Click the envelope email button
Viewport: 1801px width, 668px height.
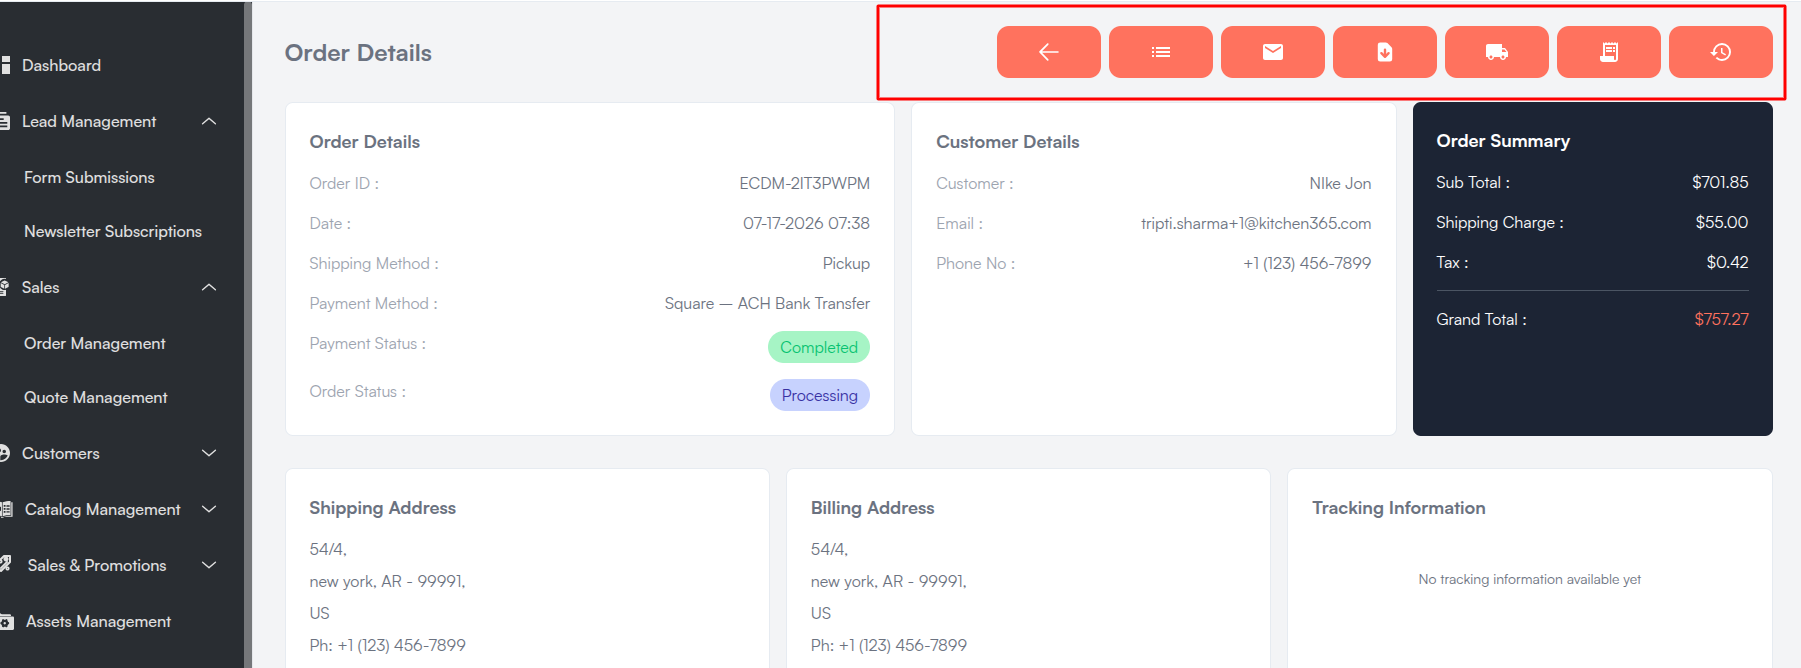pos(1272,52)
